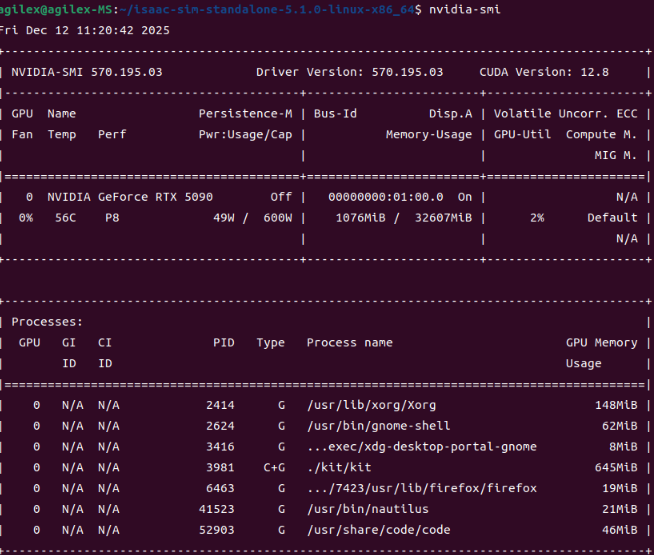Click the /usr/bin/nautilus process name
Image resolution: width=654 pixels, height=555 pixels.
point(368,509)
